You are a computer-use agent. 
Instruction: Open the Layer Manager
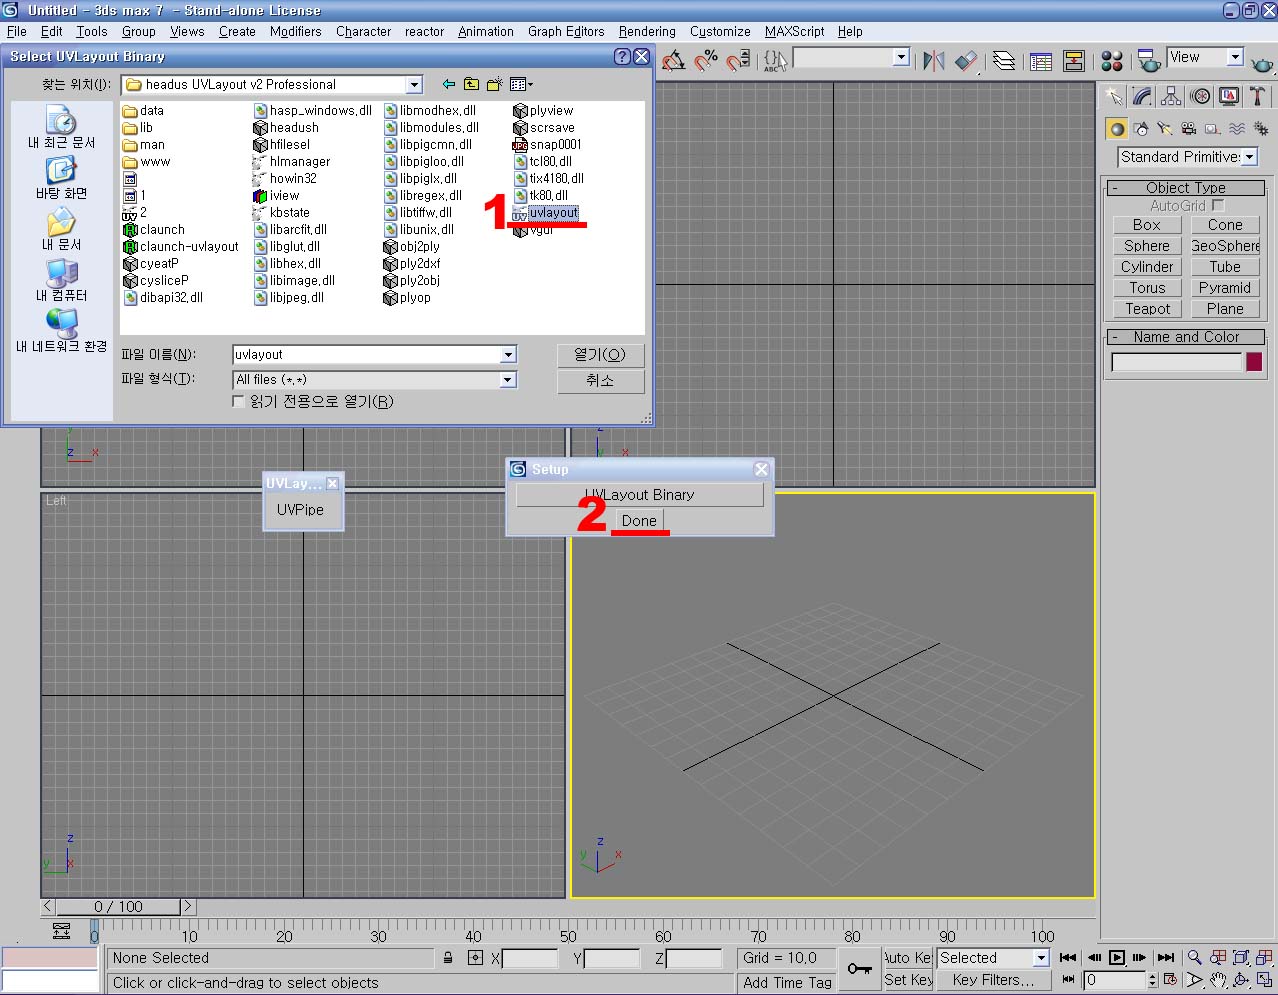coord(1003,62)
